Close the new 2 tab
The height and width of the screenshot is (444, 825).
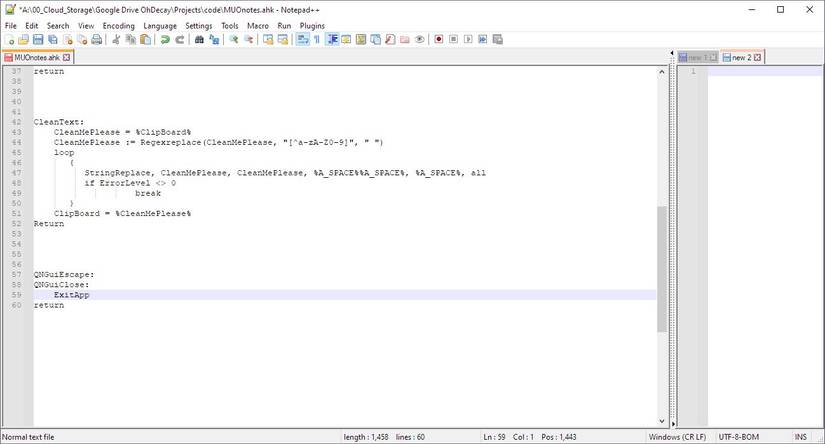[x=758, y=57]
